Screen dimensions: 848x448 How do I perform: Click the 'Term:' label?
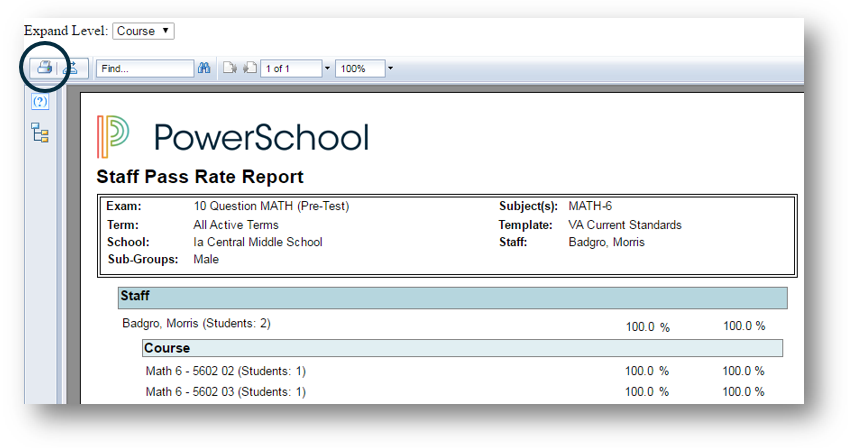(123, 225)
